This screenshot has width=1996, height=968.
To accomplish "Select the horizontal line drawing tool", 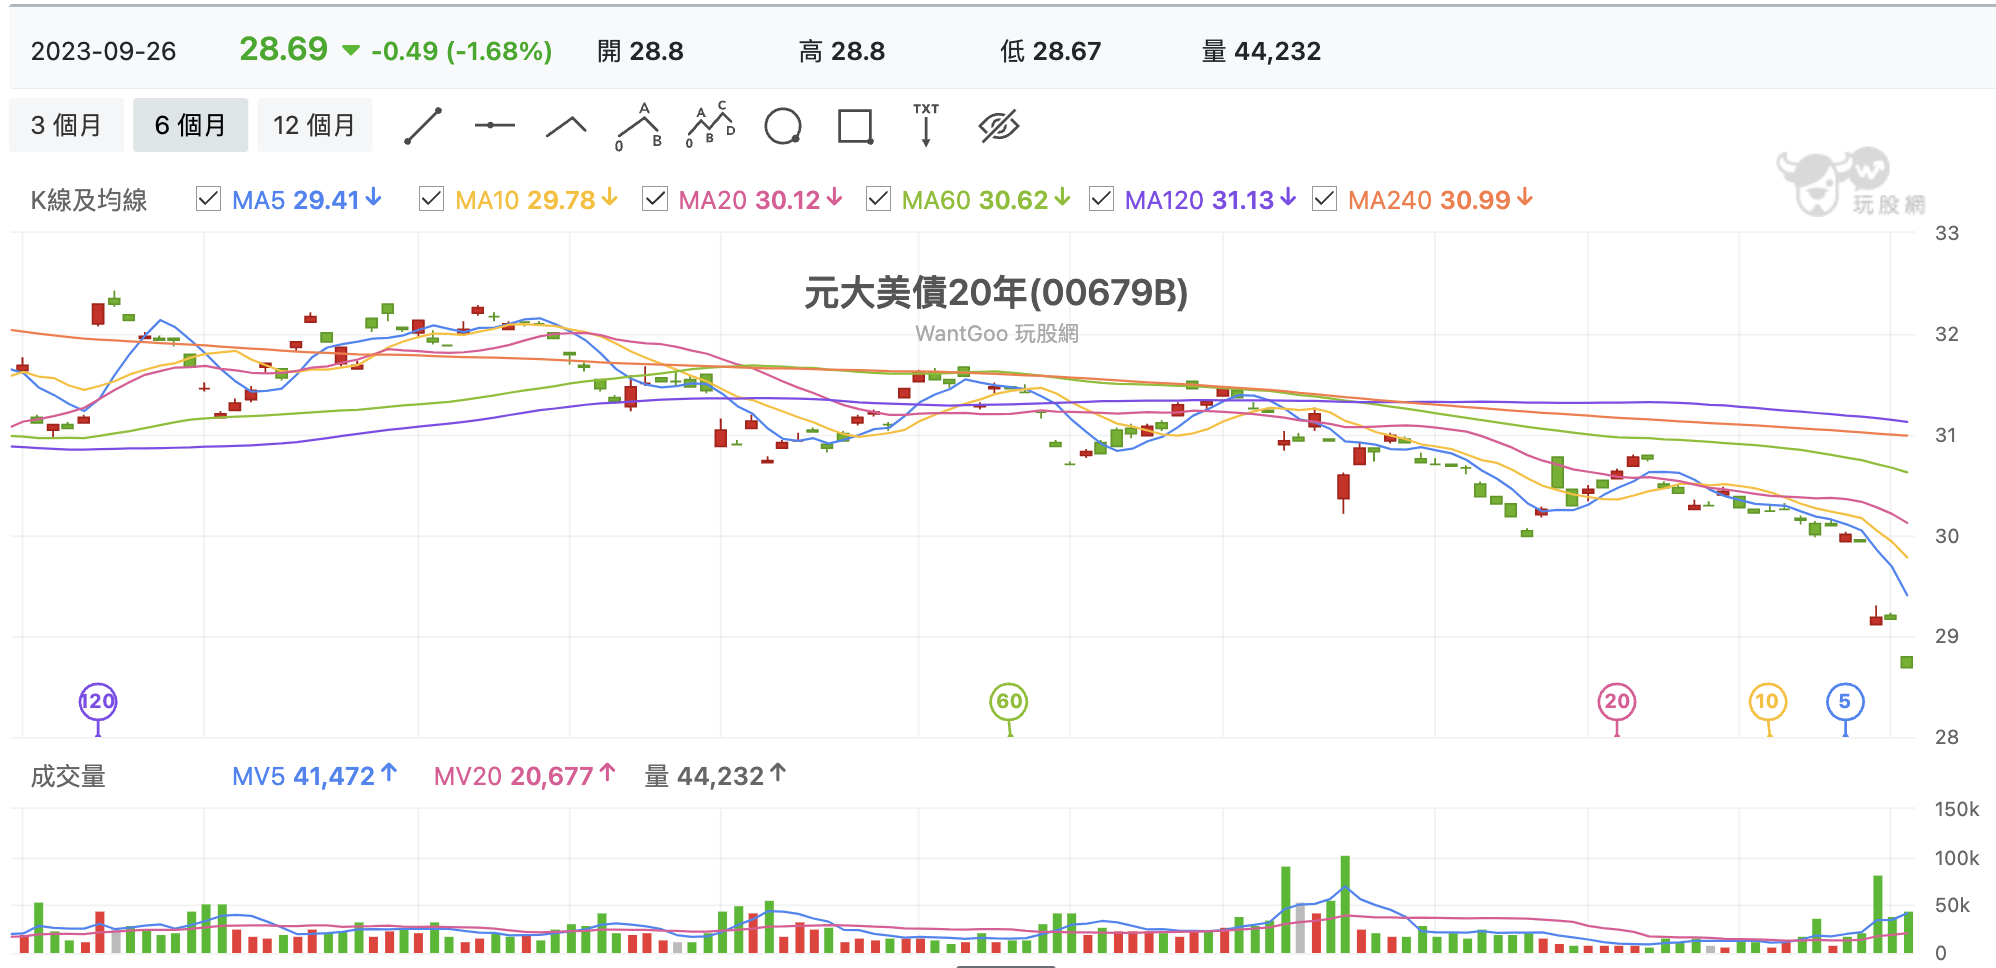I will tap(494, 126).
